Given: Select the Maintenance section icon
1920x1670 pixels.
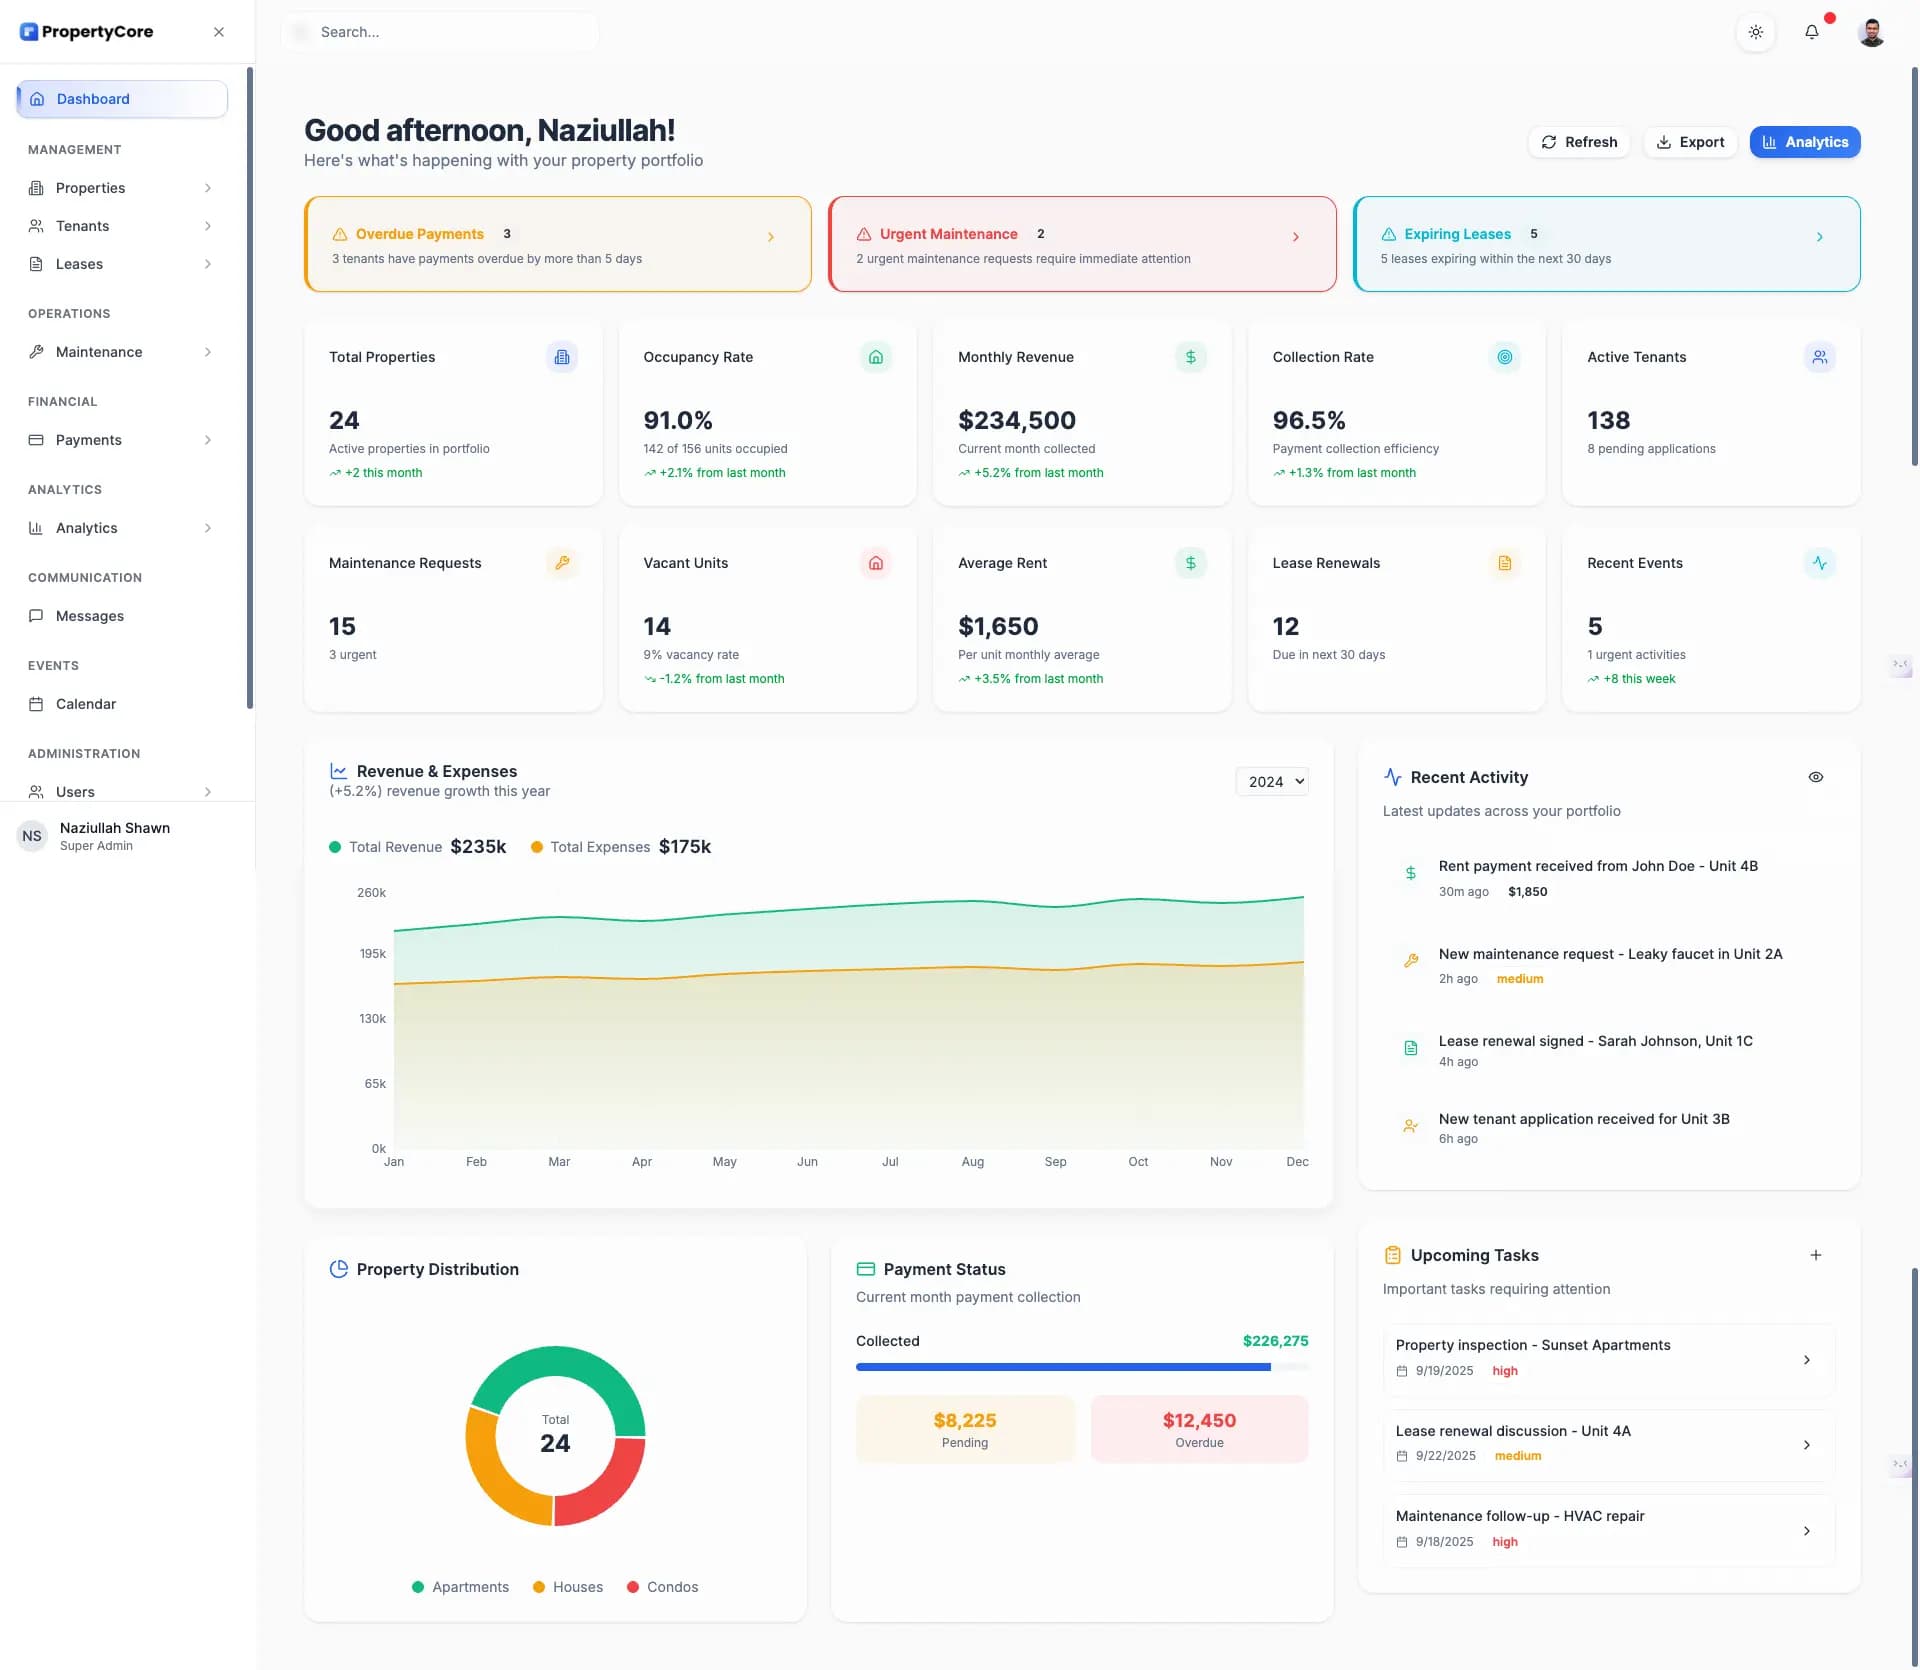Looking at the screenshot, I should (x=37, y=352).
